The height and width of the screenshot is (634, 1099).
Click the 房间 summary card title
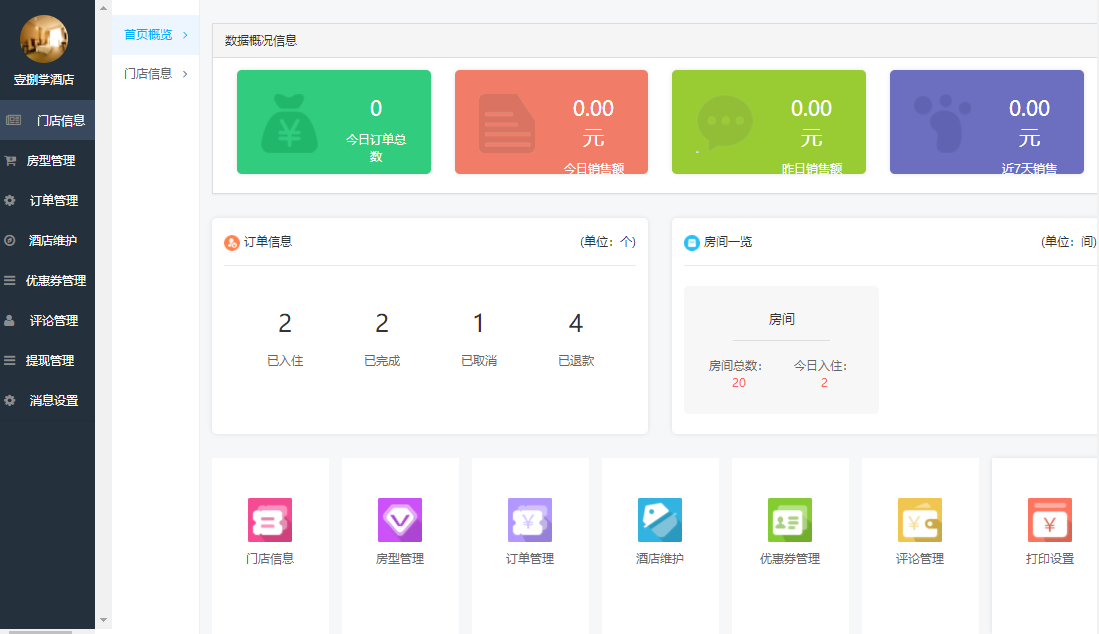point(781,319)
